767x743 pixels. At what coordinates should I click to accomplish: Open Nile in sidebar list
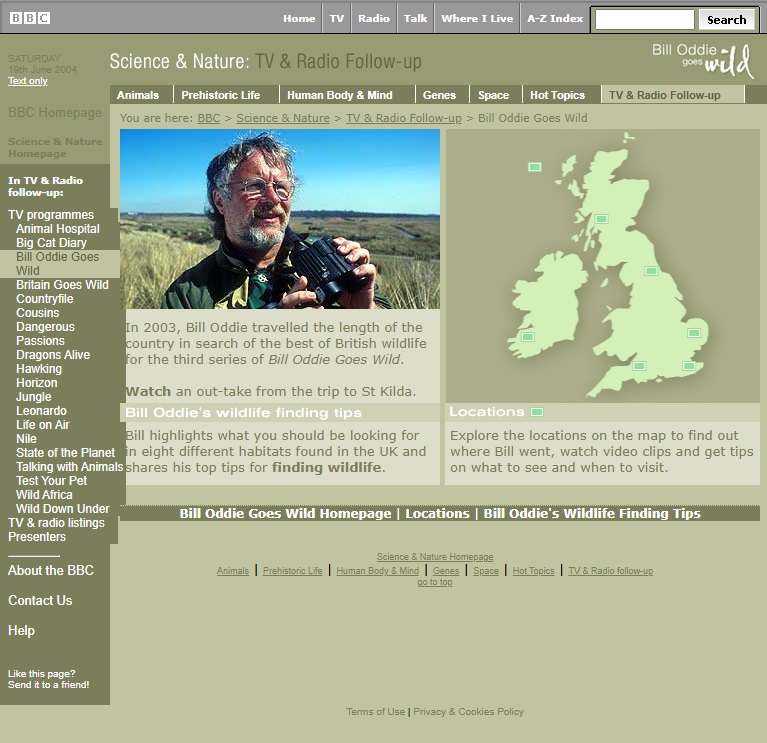click(x=26, y=439)
